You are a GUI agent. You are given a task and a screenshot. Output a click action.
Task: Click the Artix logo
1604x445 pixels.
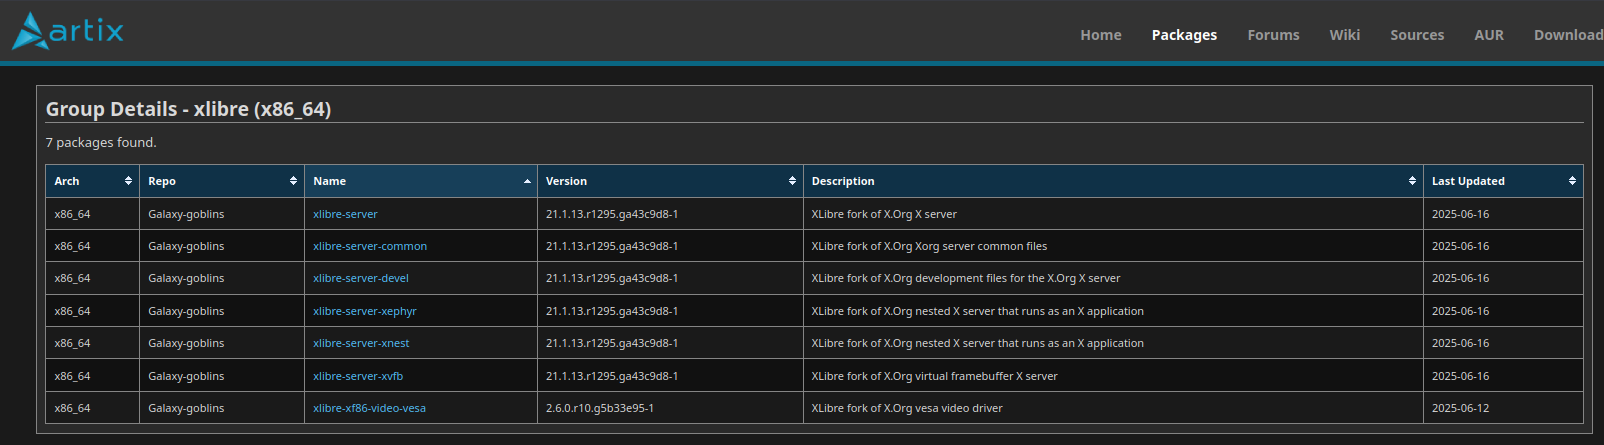click(x=68, y=30)
